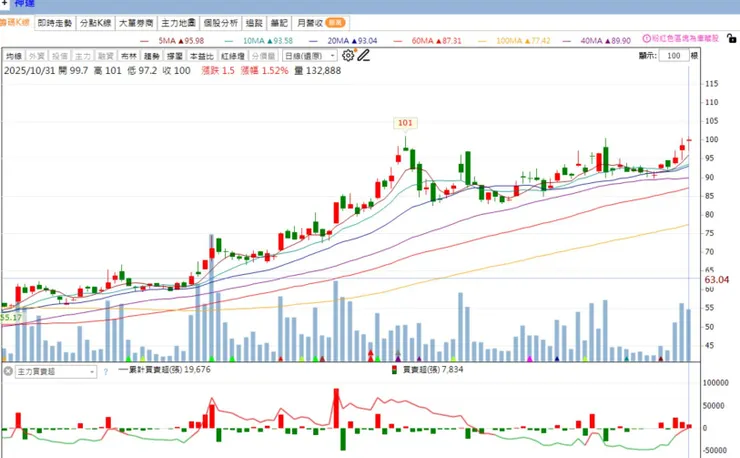Click the 累計買賣超(張) 19,676 legend
Image resolution: width=740 pixels, height=458 pixels.
pos(164,370)
